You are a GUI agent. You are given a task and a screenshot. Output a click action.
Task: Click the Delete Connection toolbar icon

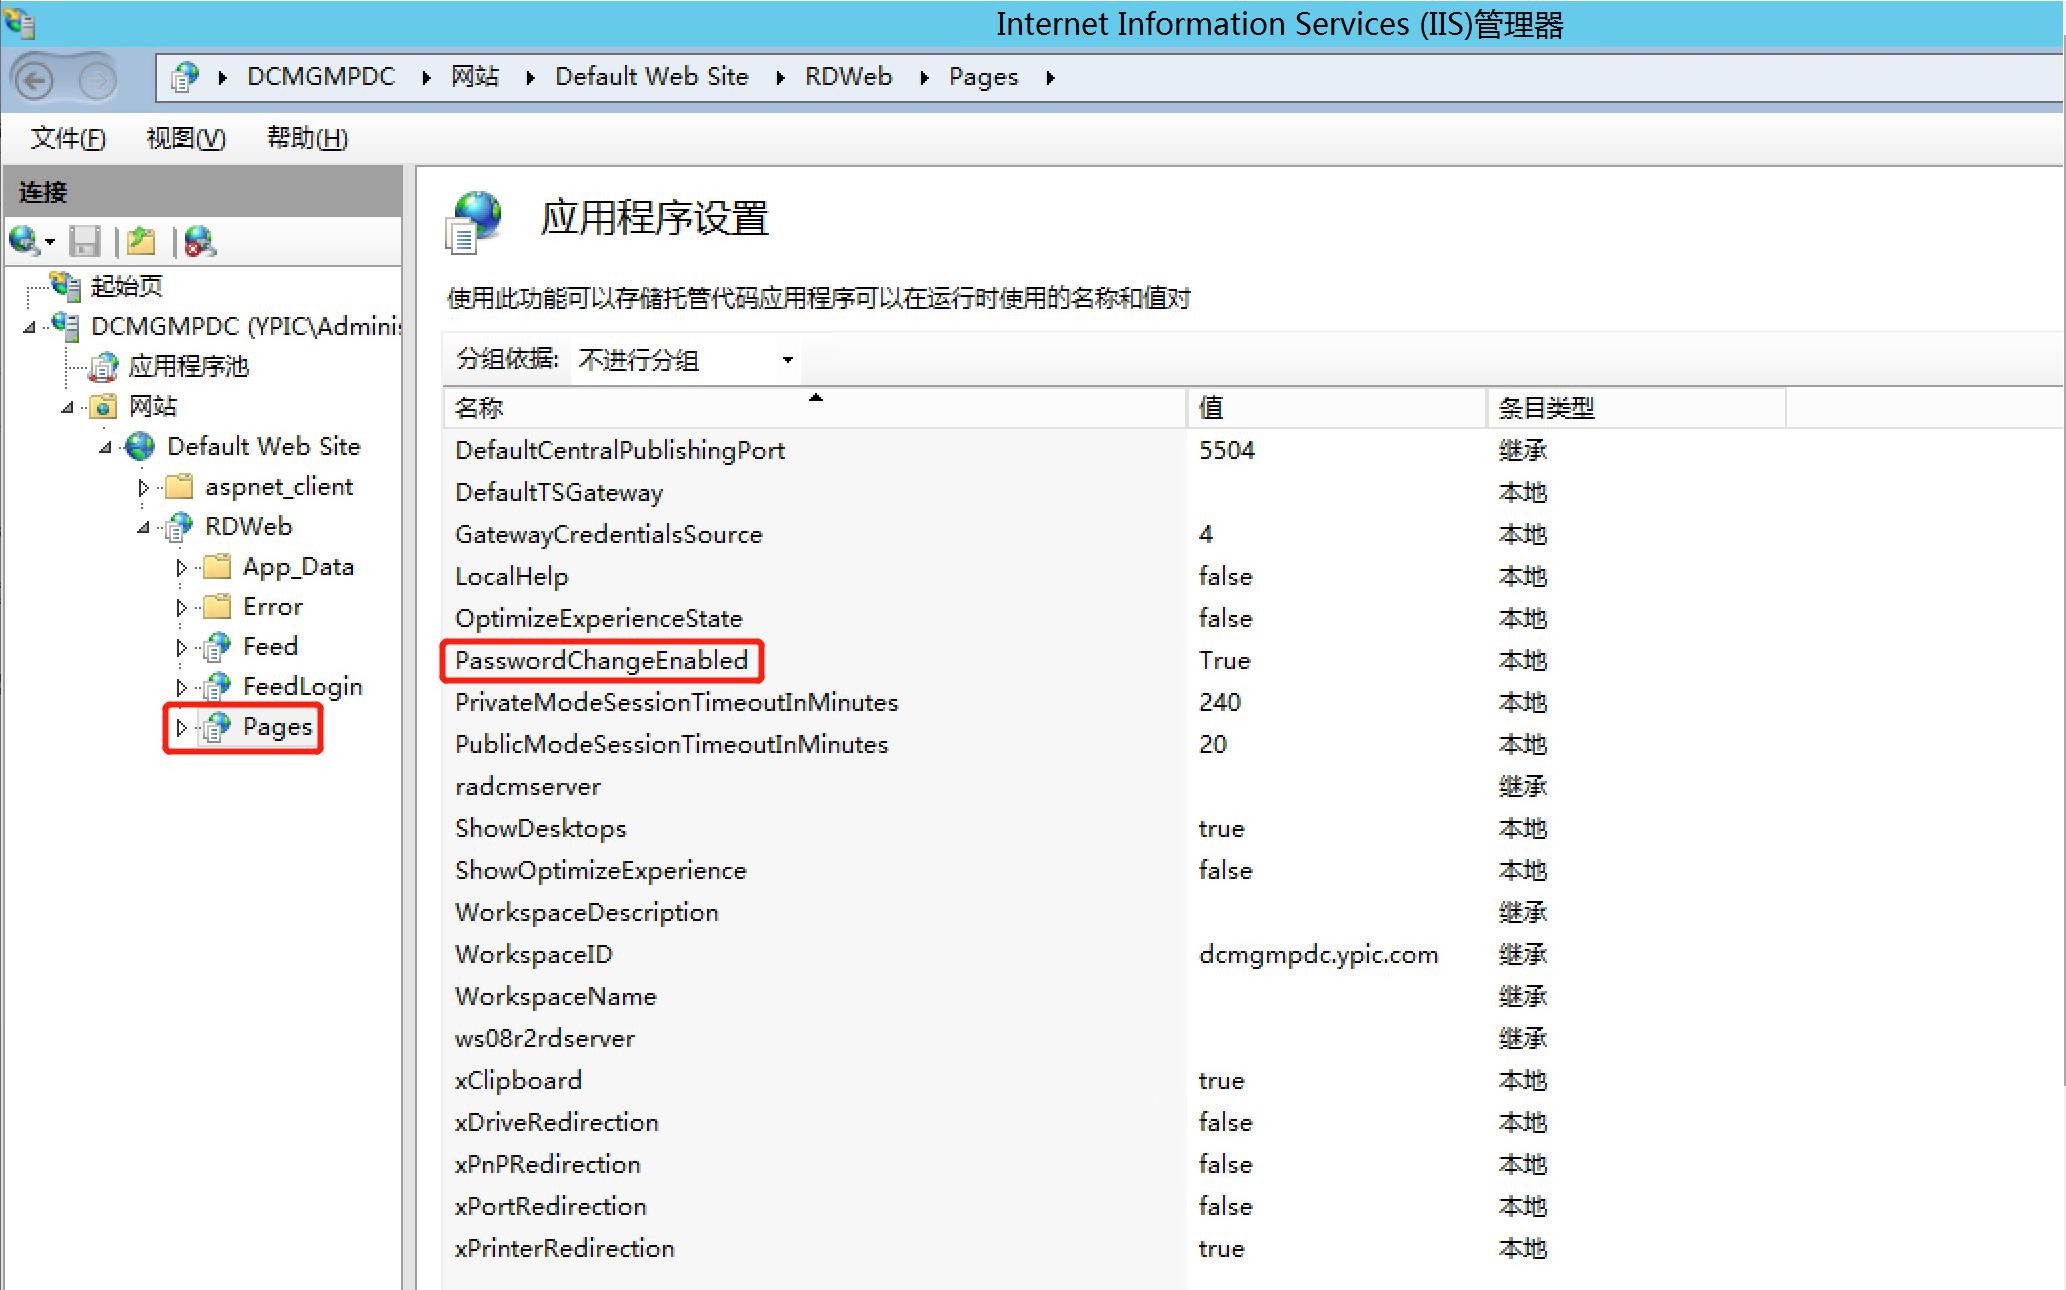coord(199,241)
